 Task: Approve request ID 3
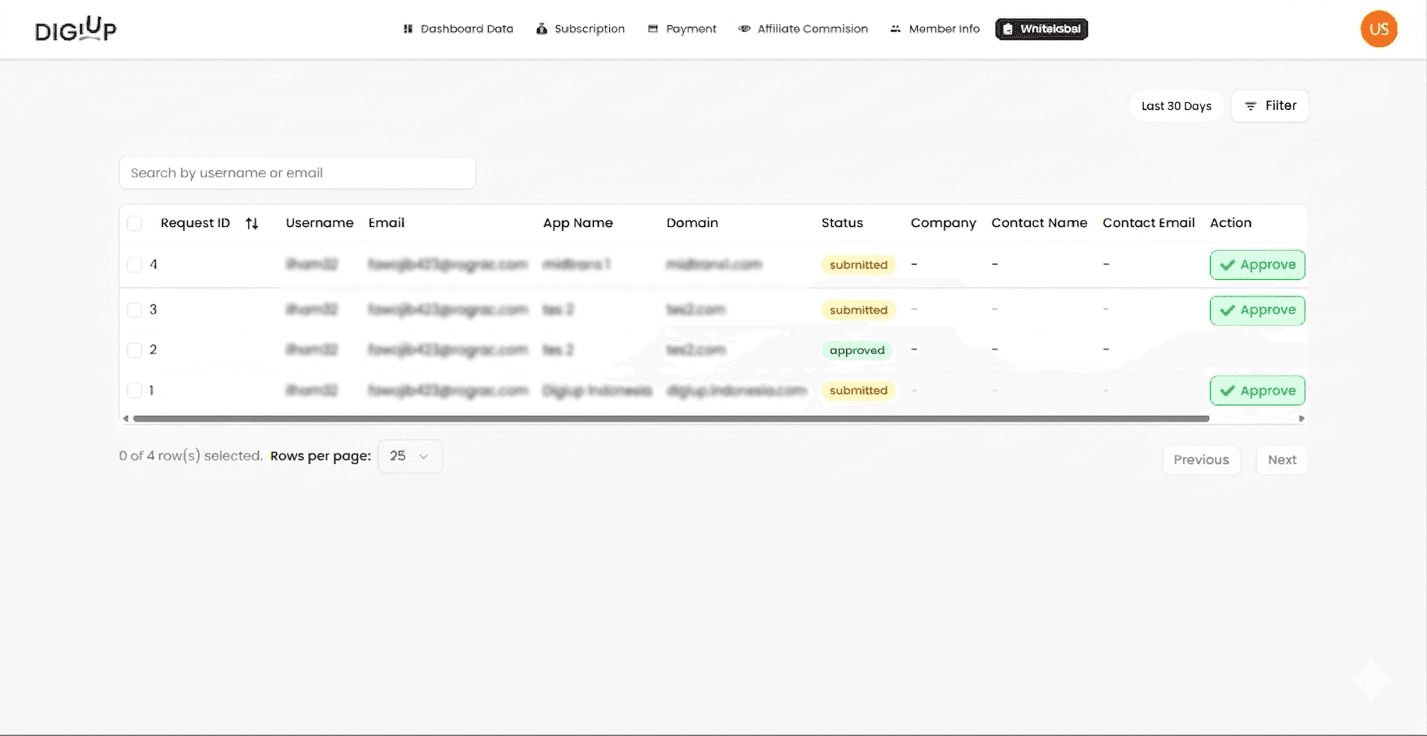tap(1257, 310)
